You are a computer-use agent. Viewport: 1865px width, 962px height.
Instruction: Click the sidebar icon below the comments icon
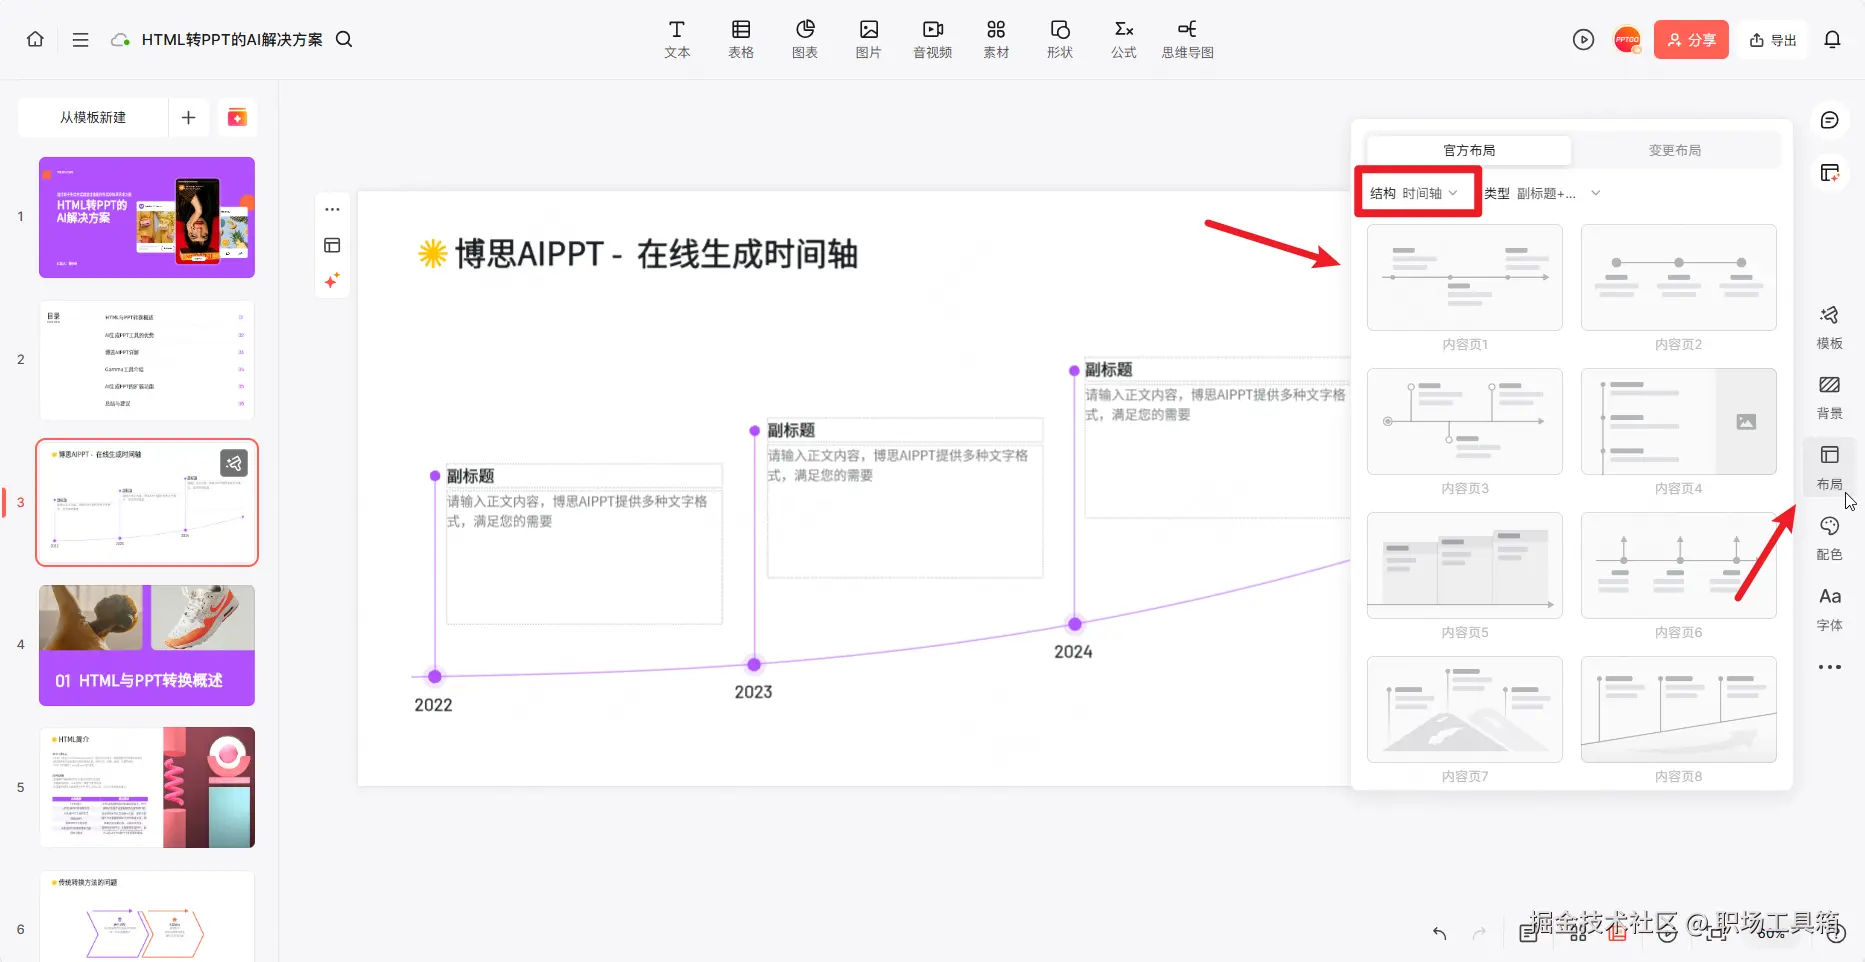click(1829, 173)
